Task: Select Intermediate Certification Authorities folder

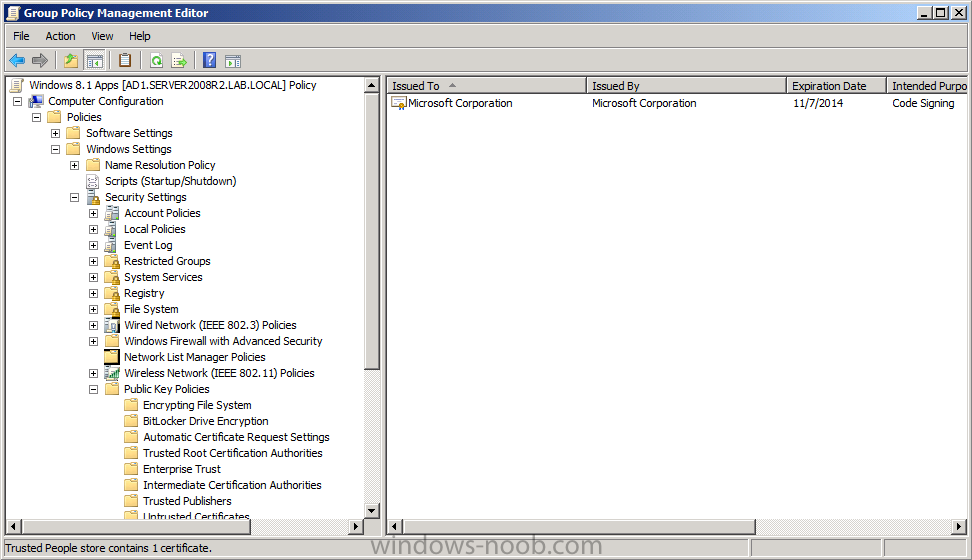Action: [x=232, y=485]
